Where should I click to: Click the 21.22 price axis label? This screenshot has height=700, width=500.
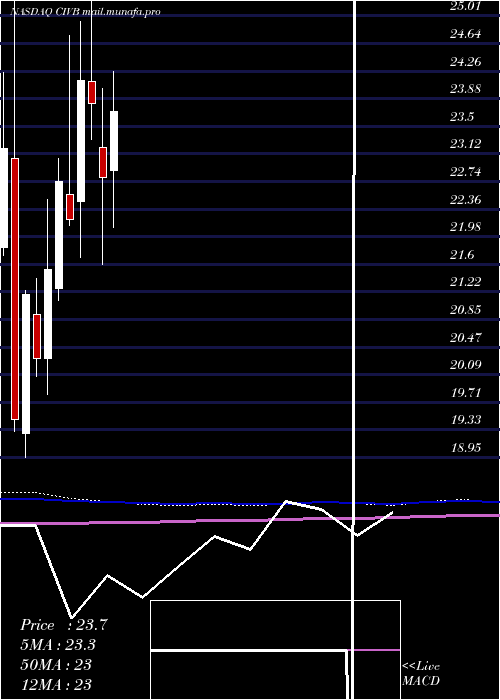[466, 282]
